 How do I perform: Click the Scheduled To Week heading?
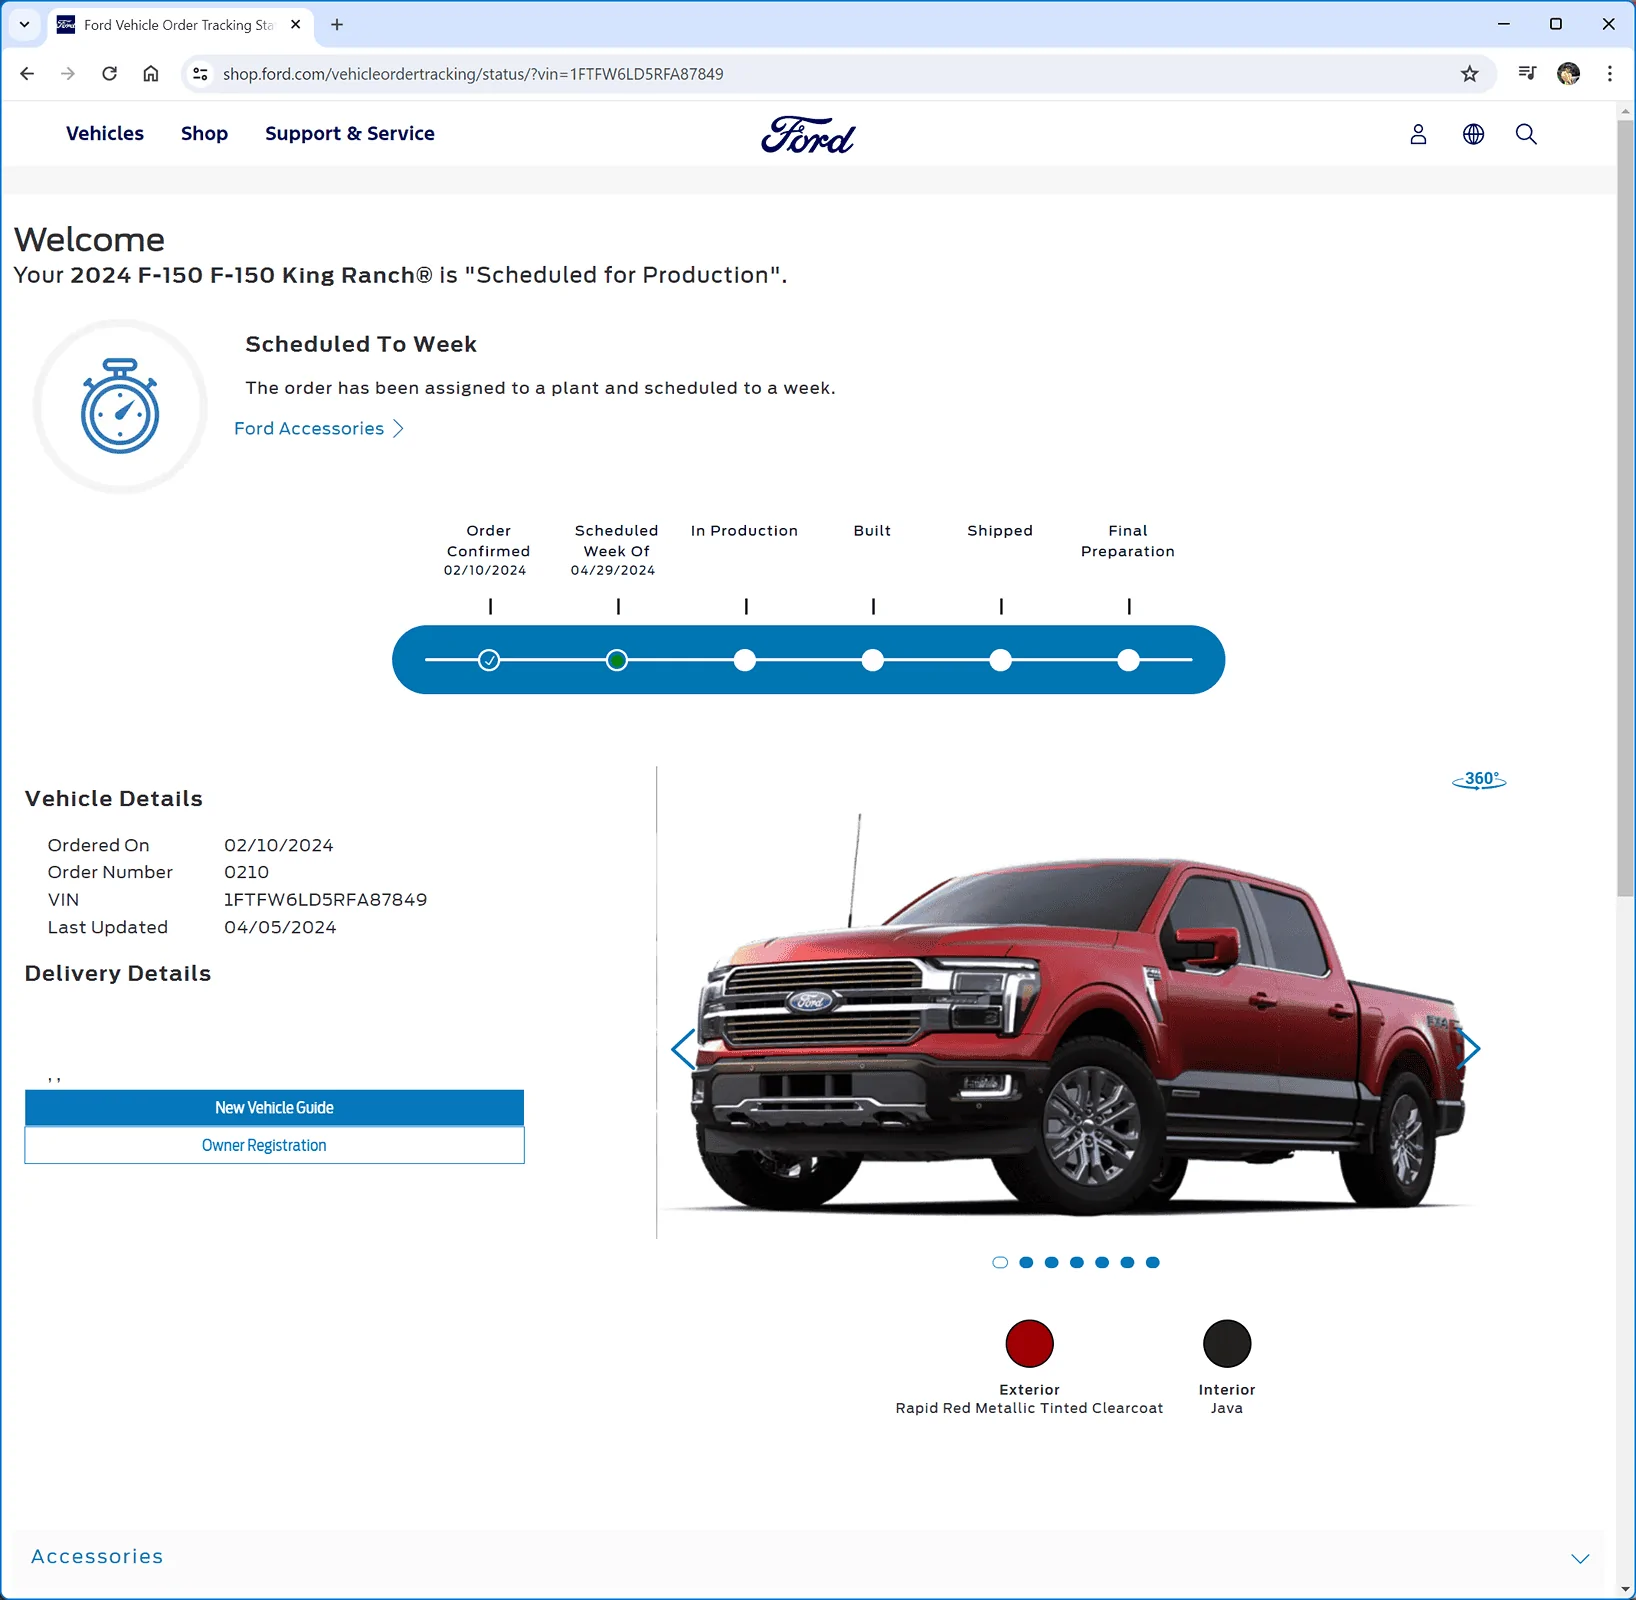(x=361, y=345)
